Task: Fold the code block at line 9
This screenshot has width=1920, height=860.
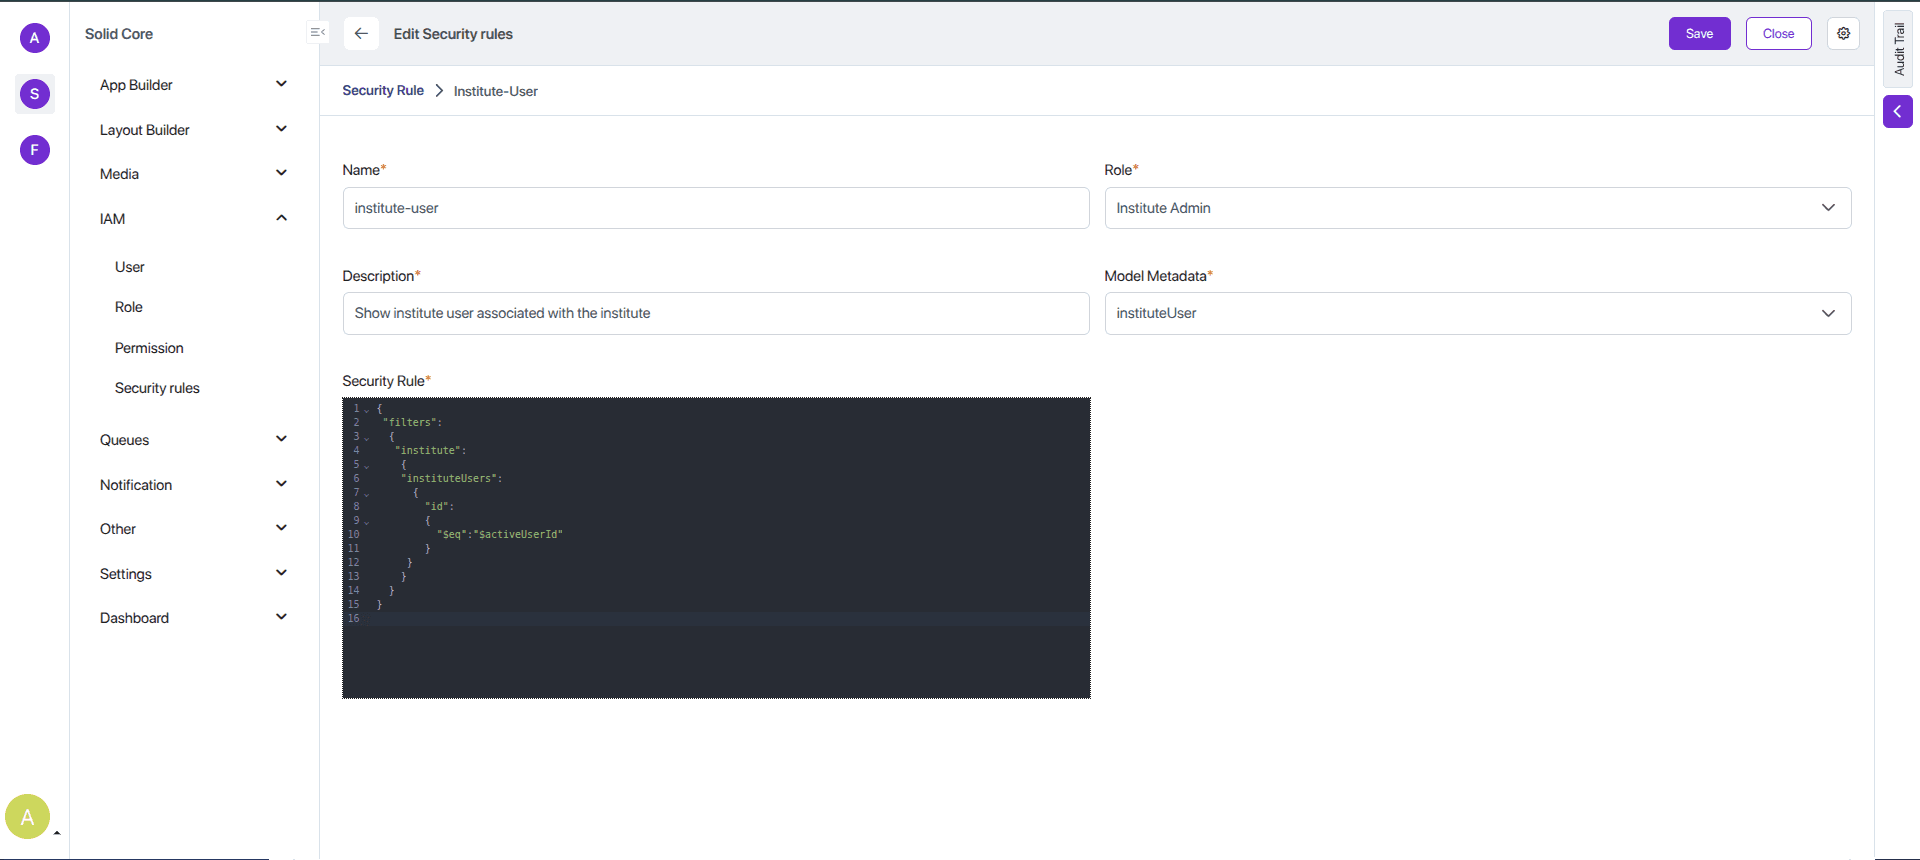Action: point(367,521)
